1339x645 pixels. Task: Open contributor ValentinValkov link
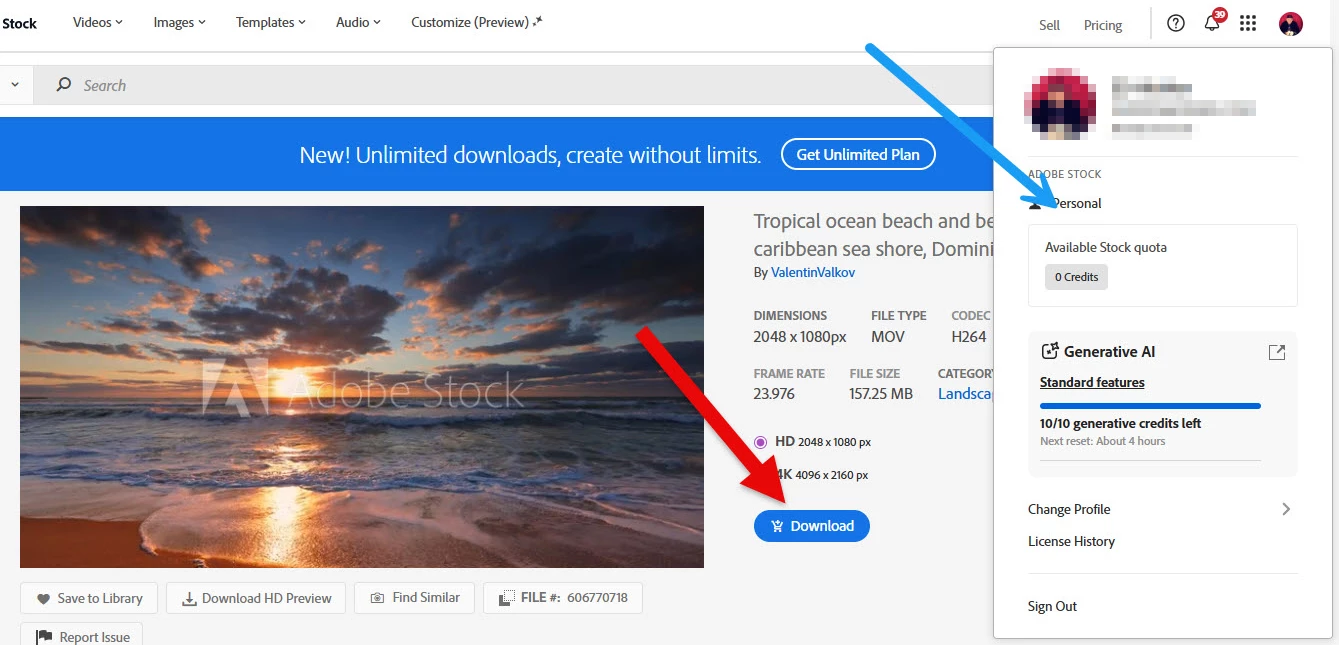813,272
